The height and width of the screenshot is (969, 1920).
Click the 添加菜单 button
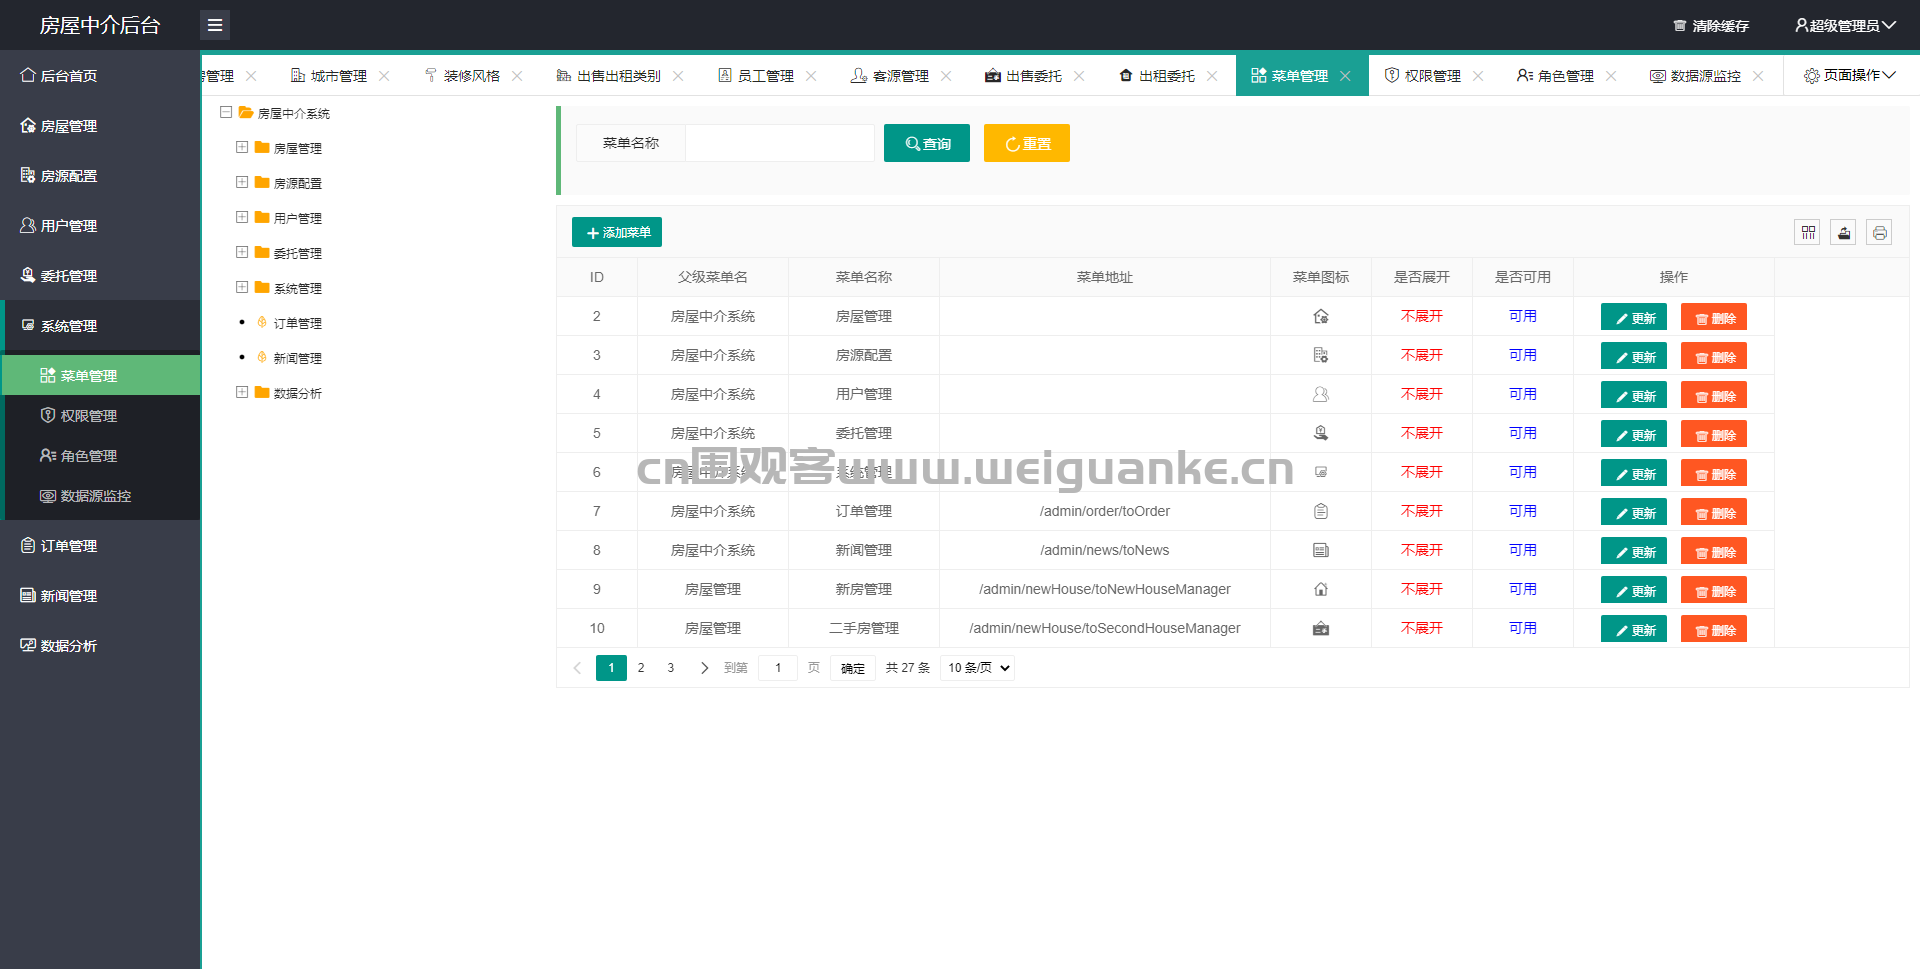[617, 232]
